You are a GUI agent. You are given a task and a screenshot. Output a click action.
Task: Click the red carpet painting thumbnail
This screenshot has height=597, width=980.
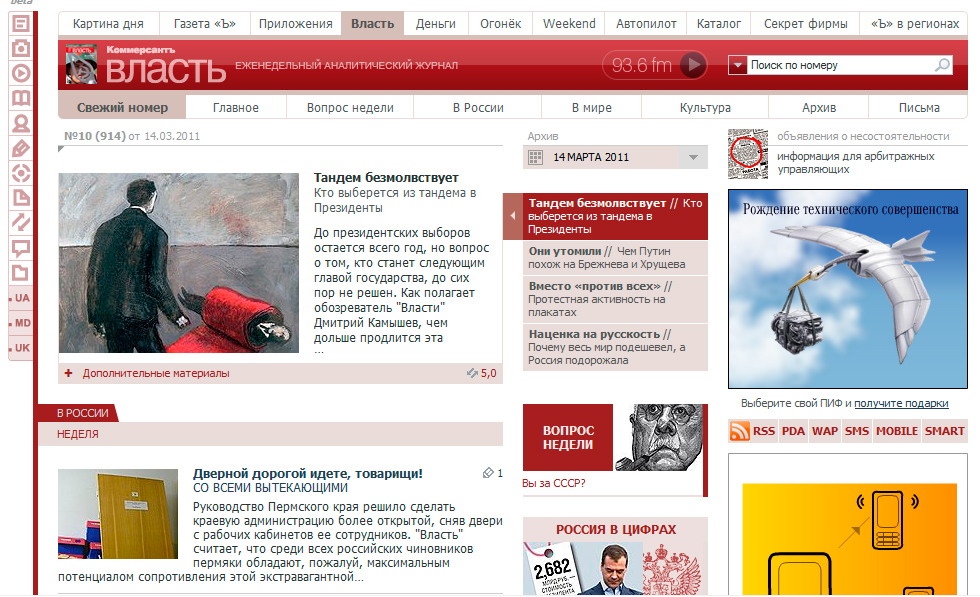(179, 263)
